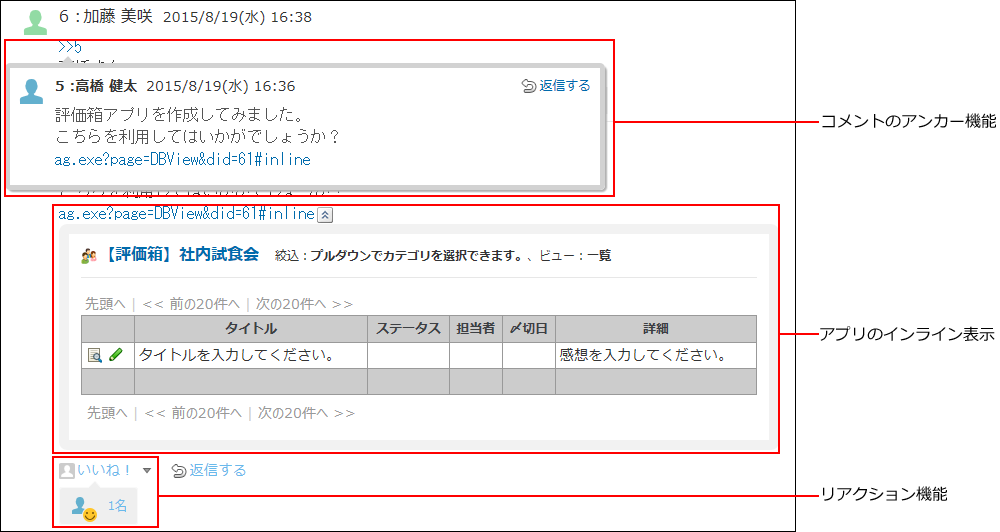The height and width of the screenshot is (532, 1000).
Task: Click the 担当者 column header
Action: click(x=476, y=329)
